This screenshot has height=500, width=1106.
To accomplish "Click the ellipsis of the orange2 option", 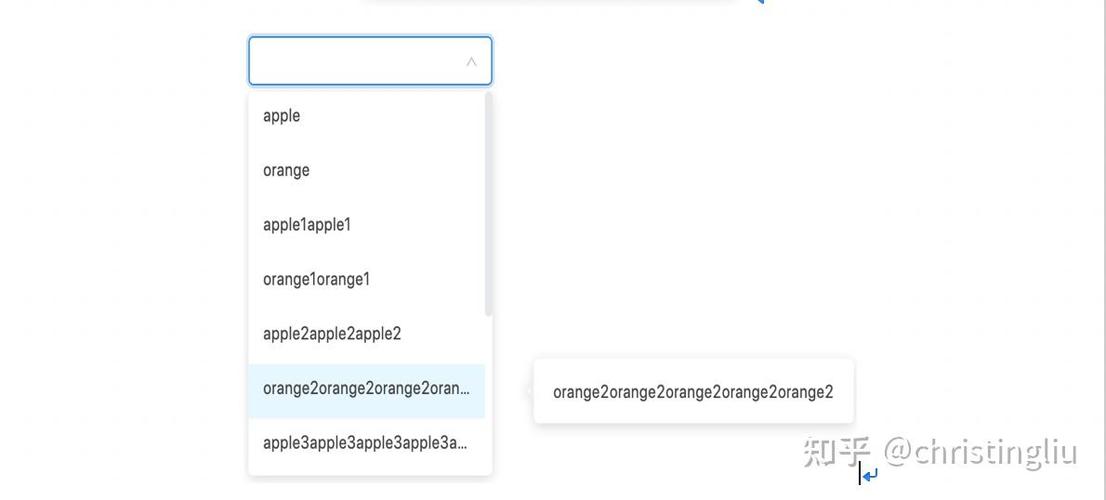I will click(x=463, y=392).
